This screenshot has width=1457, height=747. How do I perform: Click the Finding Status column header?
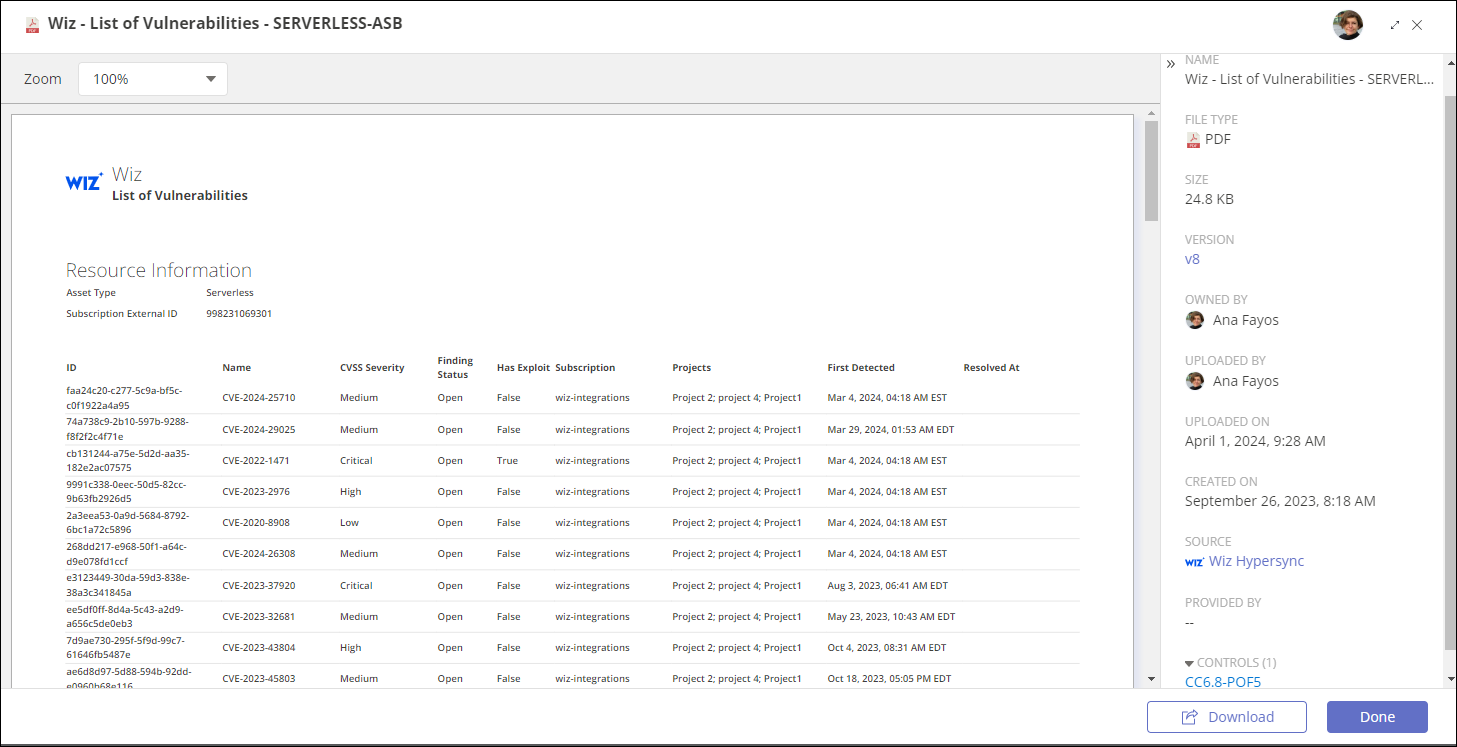pyautogui.click(x=455, y=368)
